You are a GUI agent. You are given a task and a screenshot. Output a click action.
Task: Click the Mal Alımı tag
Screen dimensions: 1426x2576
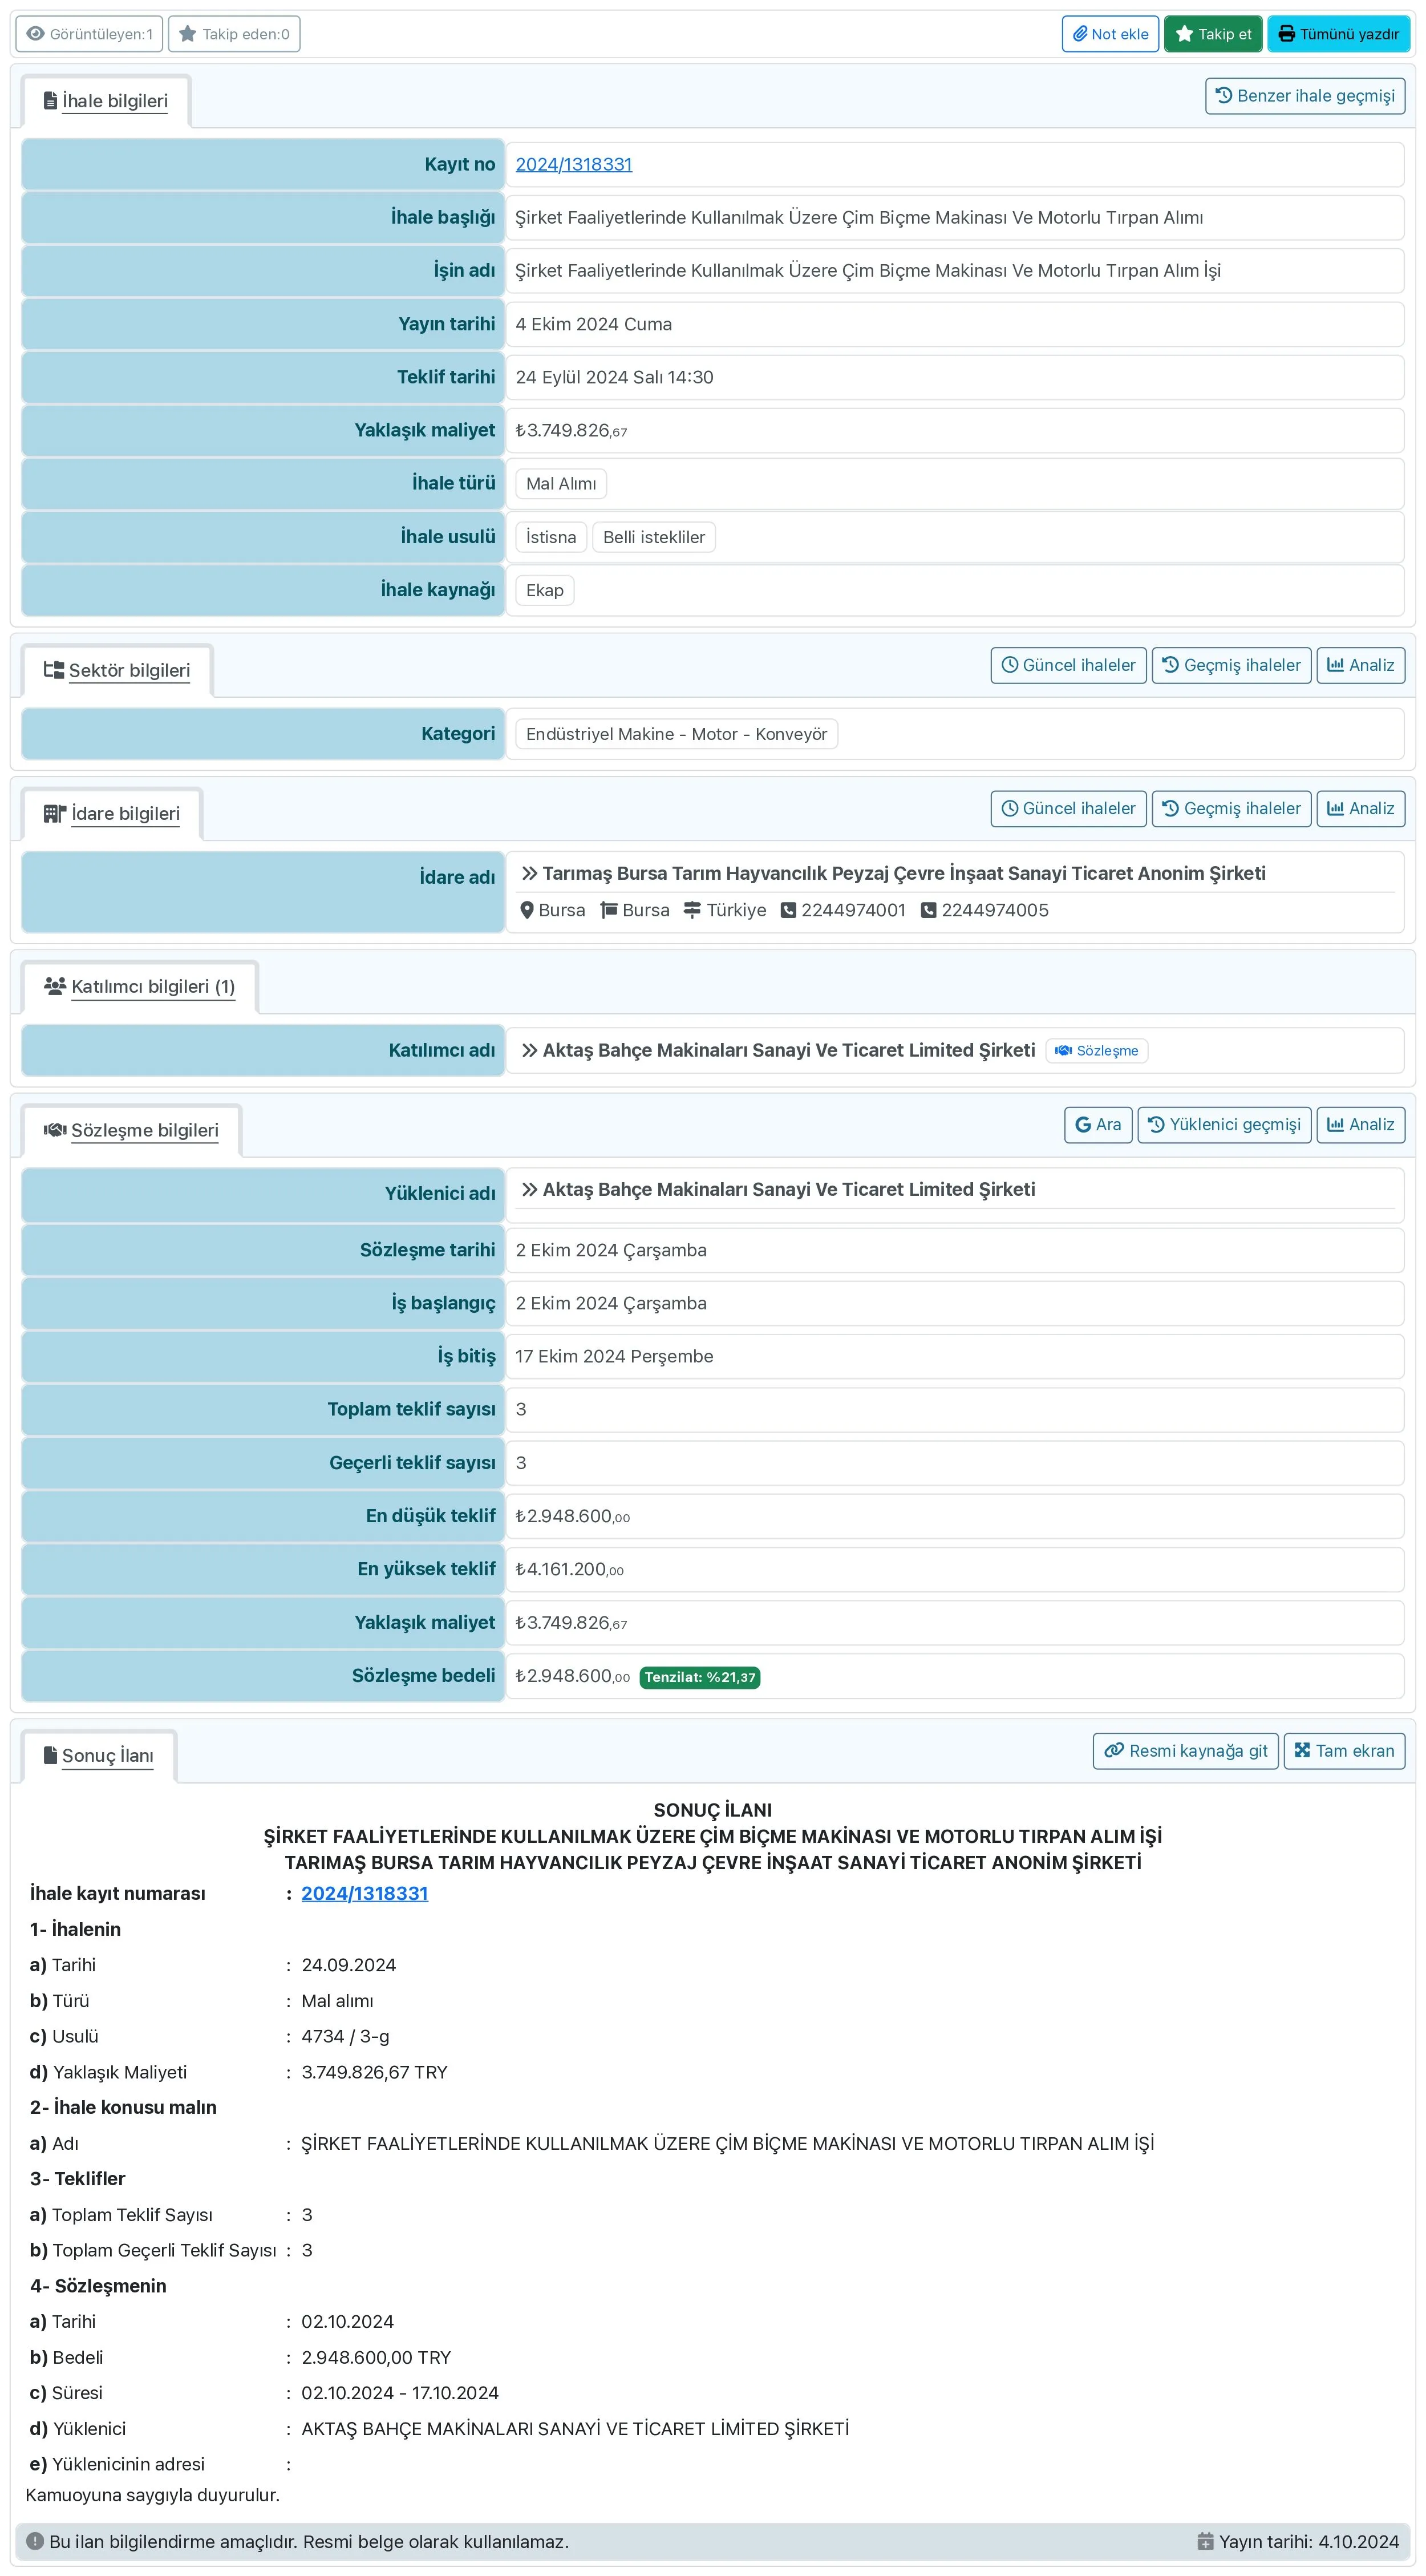click(x=561, y=483)
